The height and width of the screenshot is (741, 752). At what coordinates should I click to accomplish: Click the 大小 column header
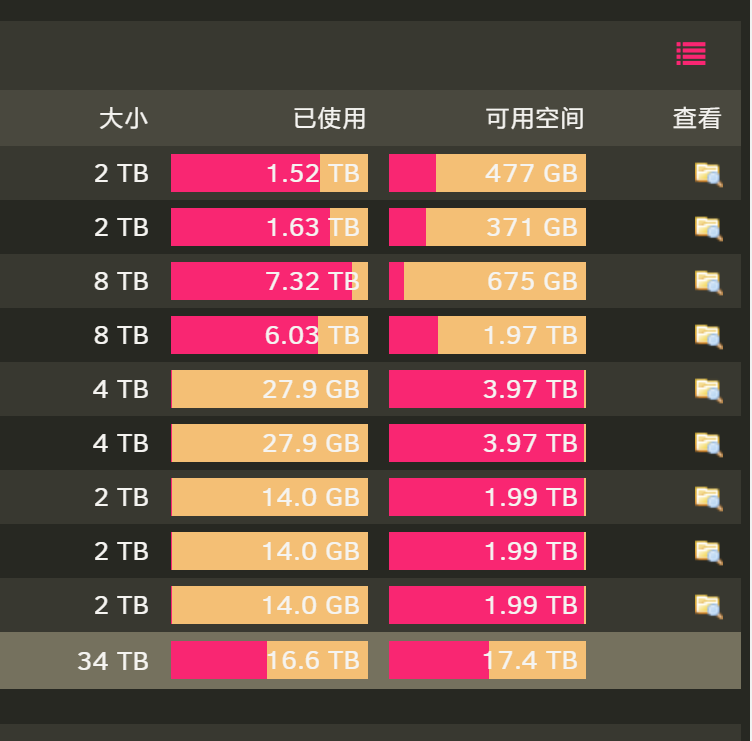click(123, 118)
